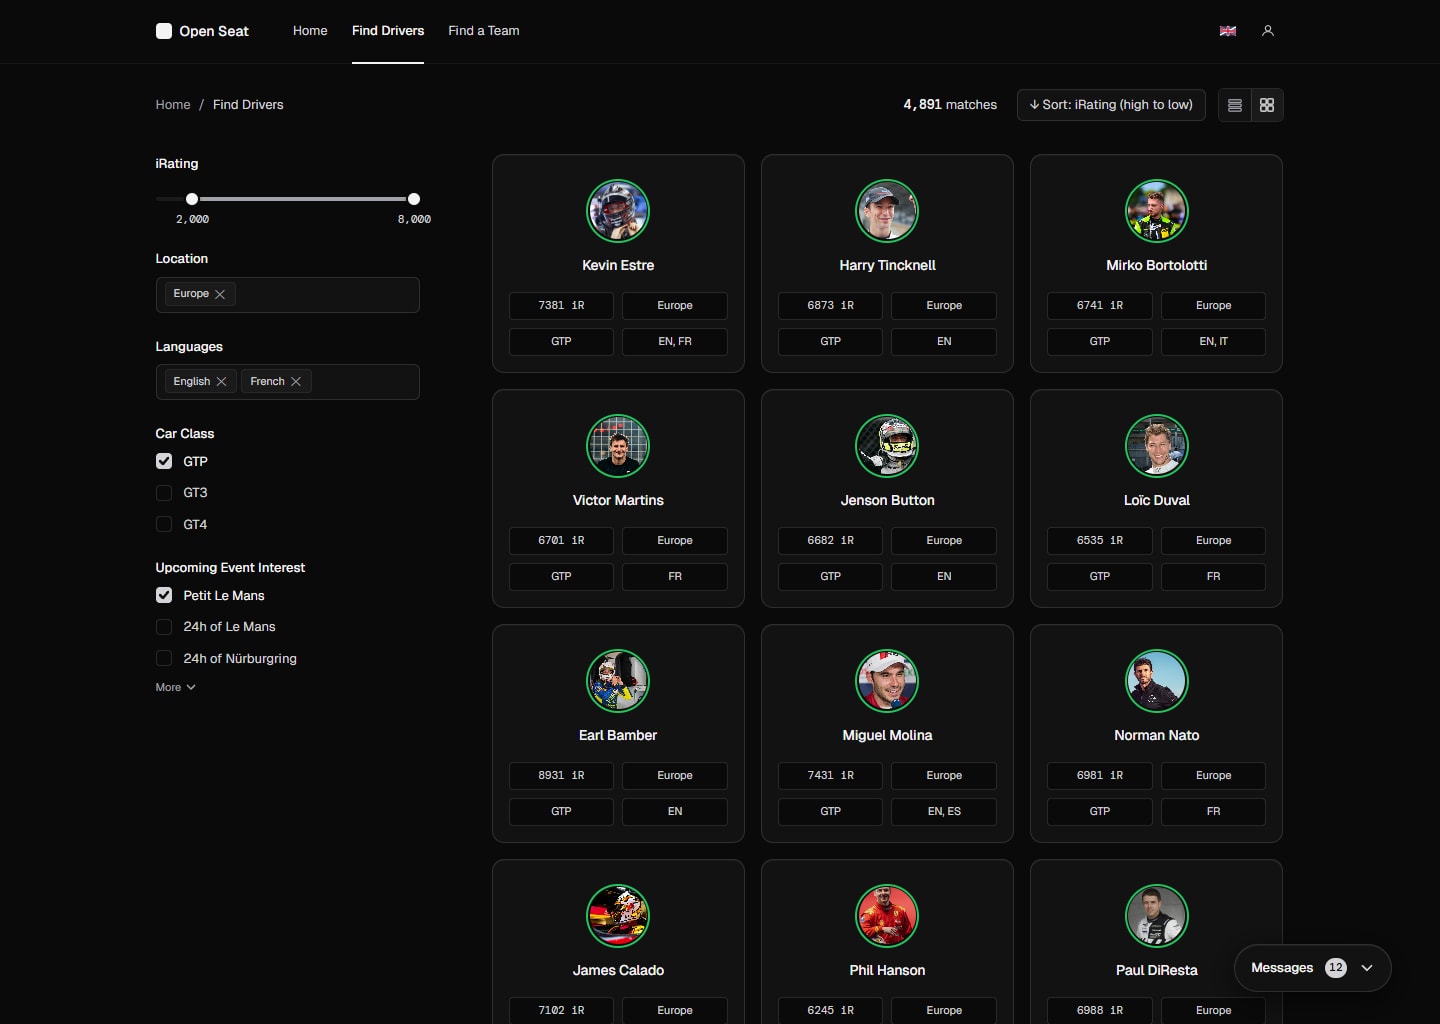Go to the Find a Team tab

[x=483, y=31]
